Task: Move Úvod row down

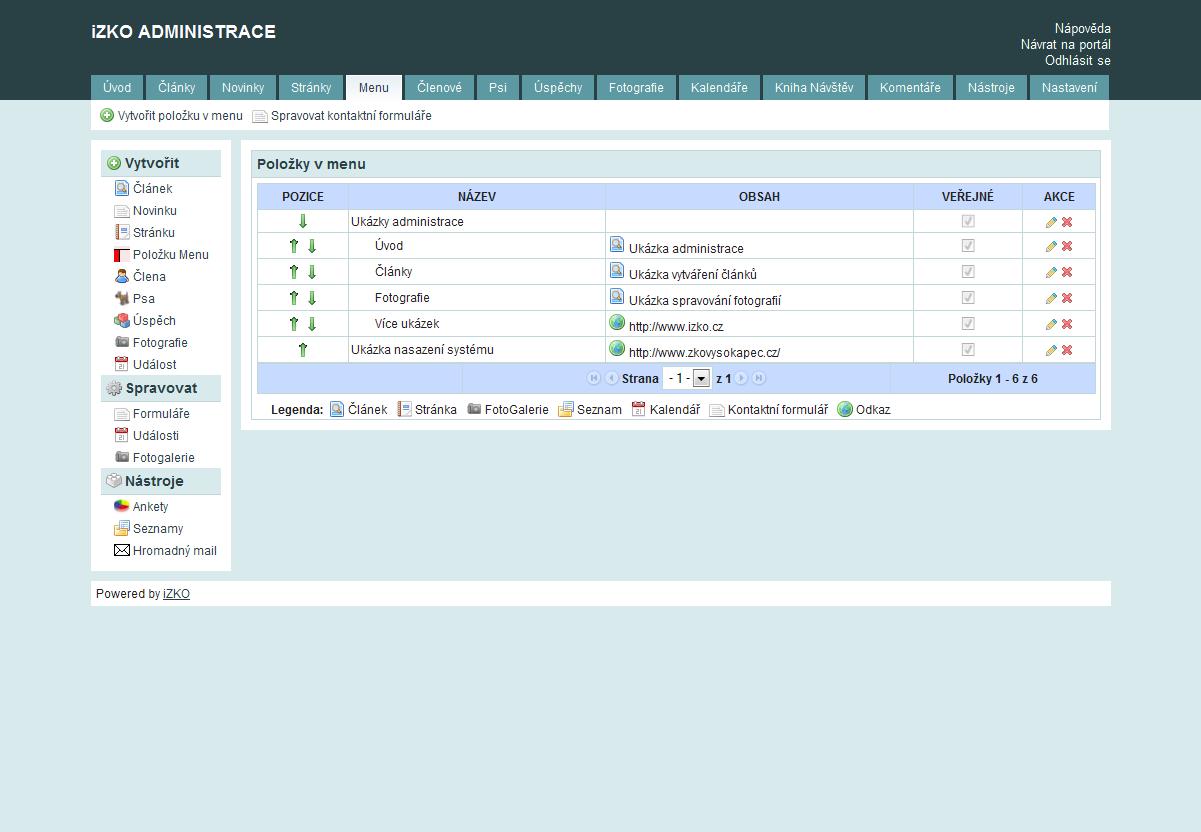Action: [x=312, y=246]
